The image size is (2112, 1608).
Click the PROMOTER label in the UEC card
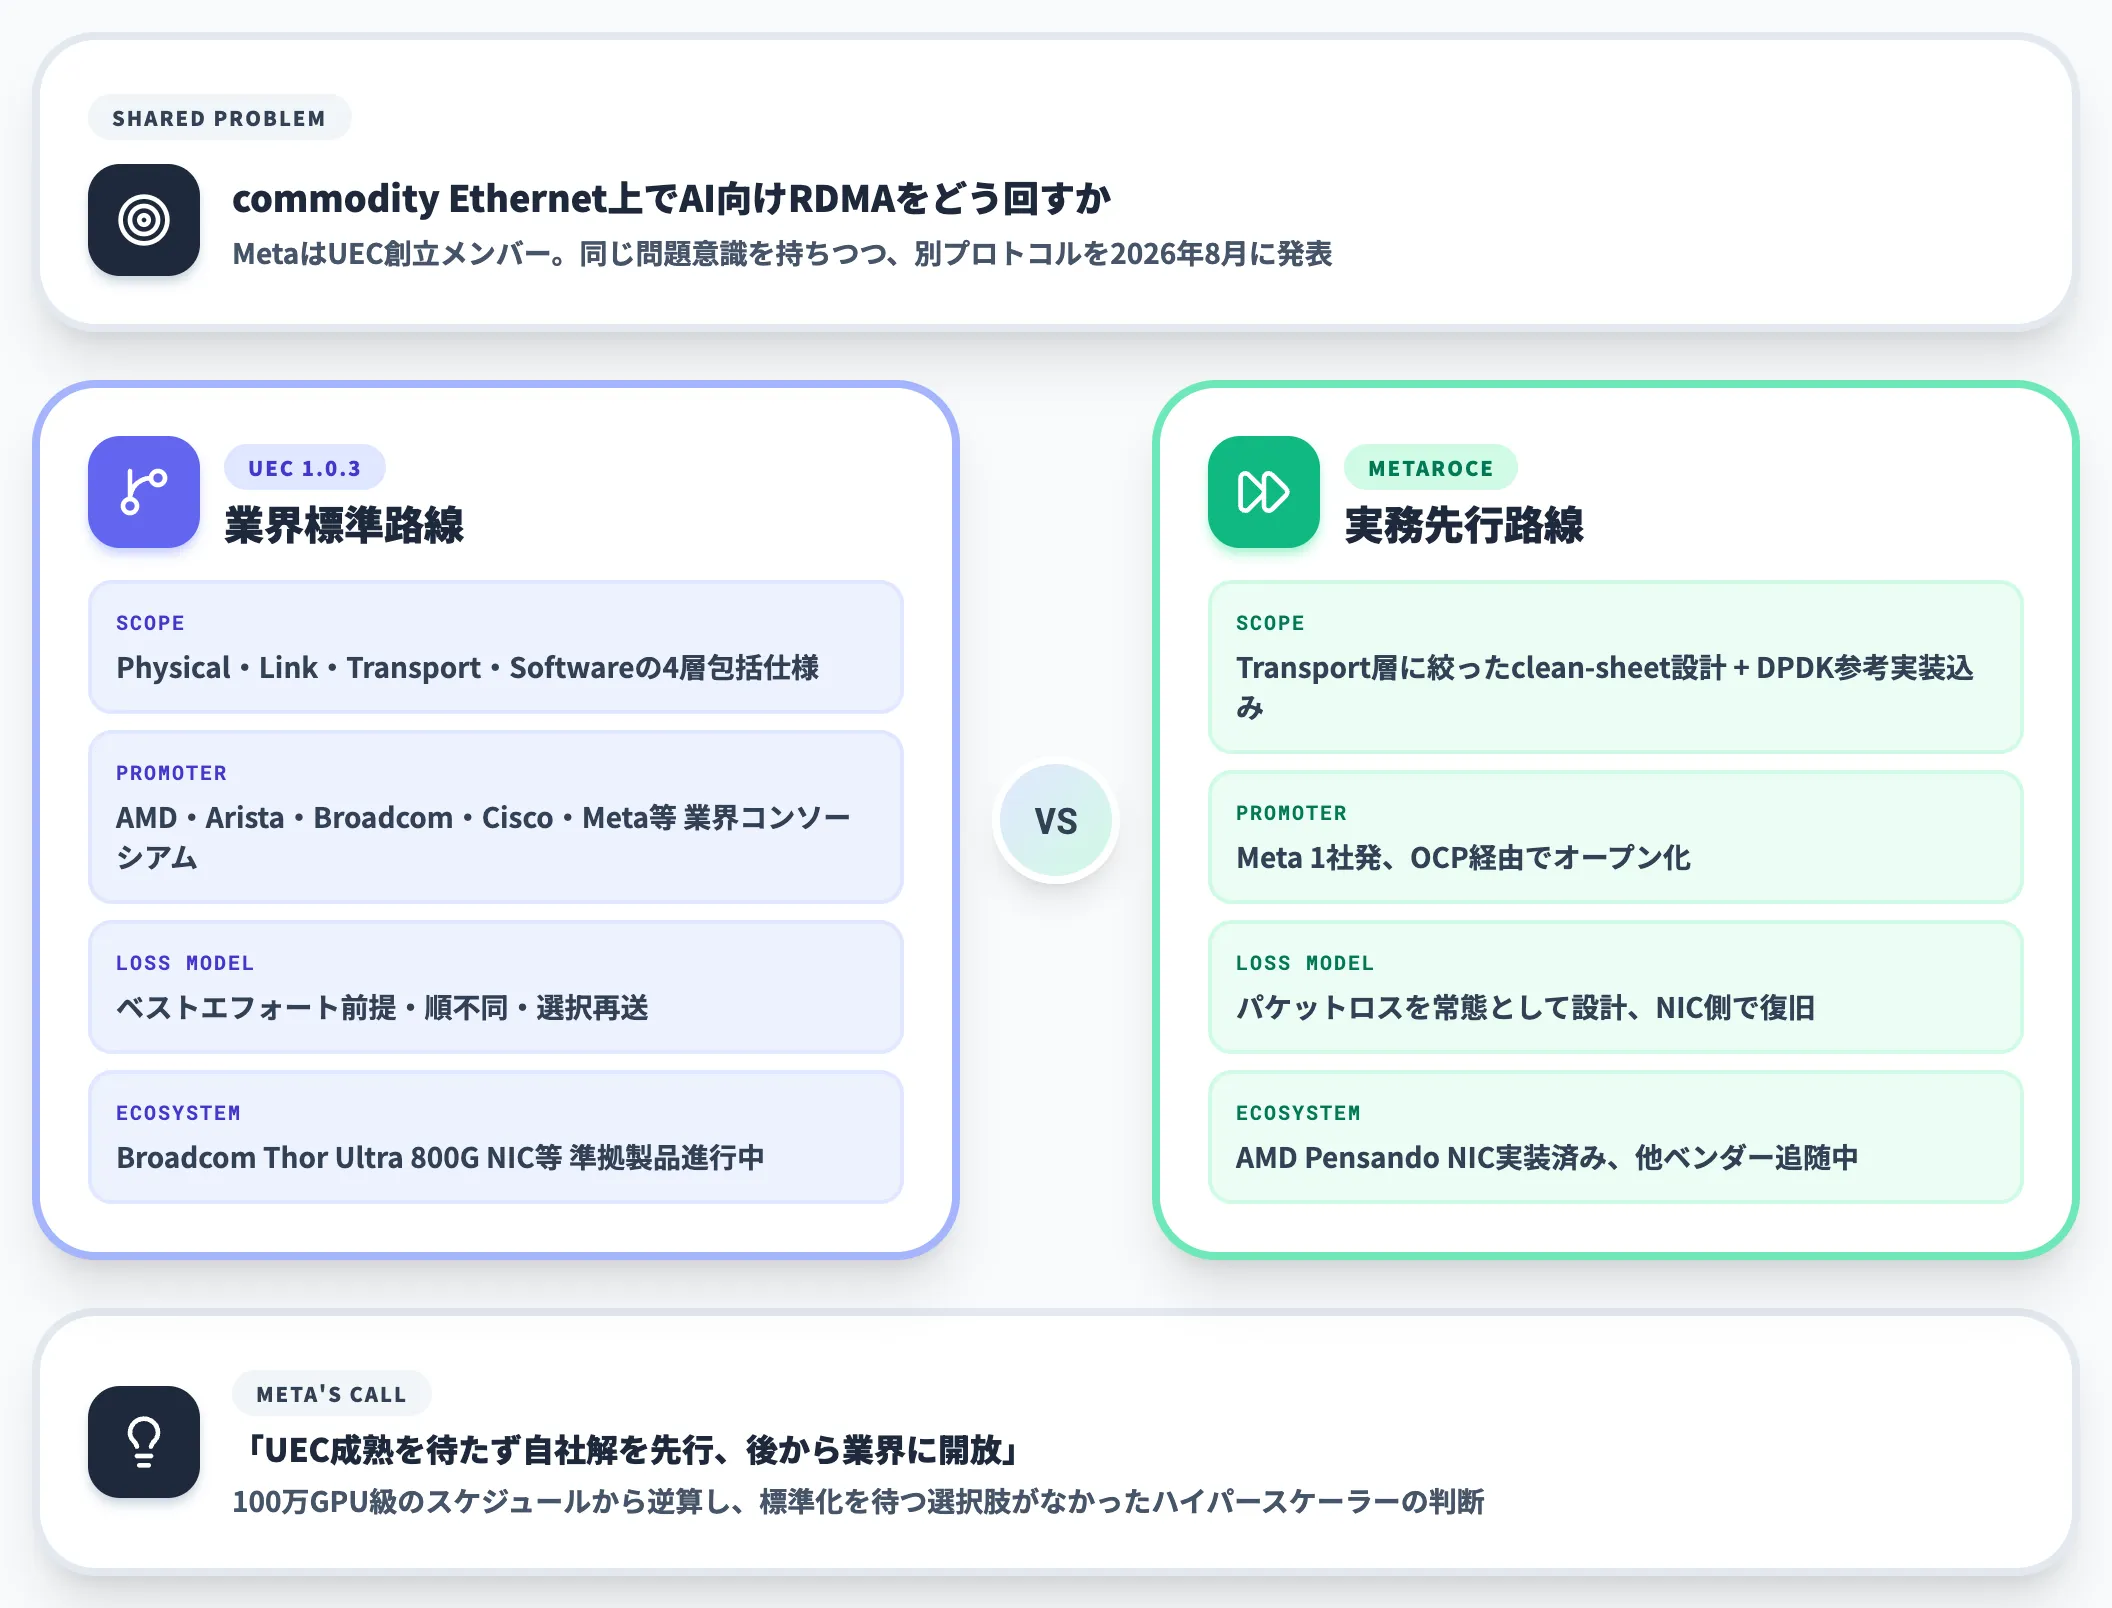point(171,773)
